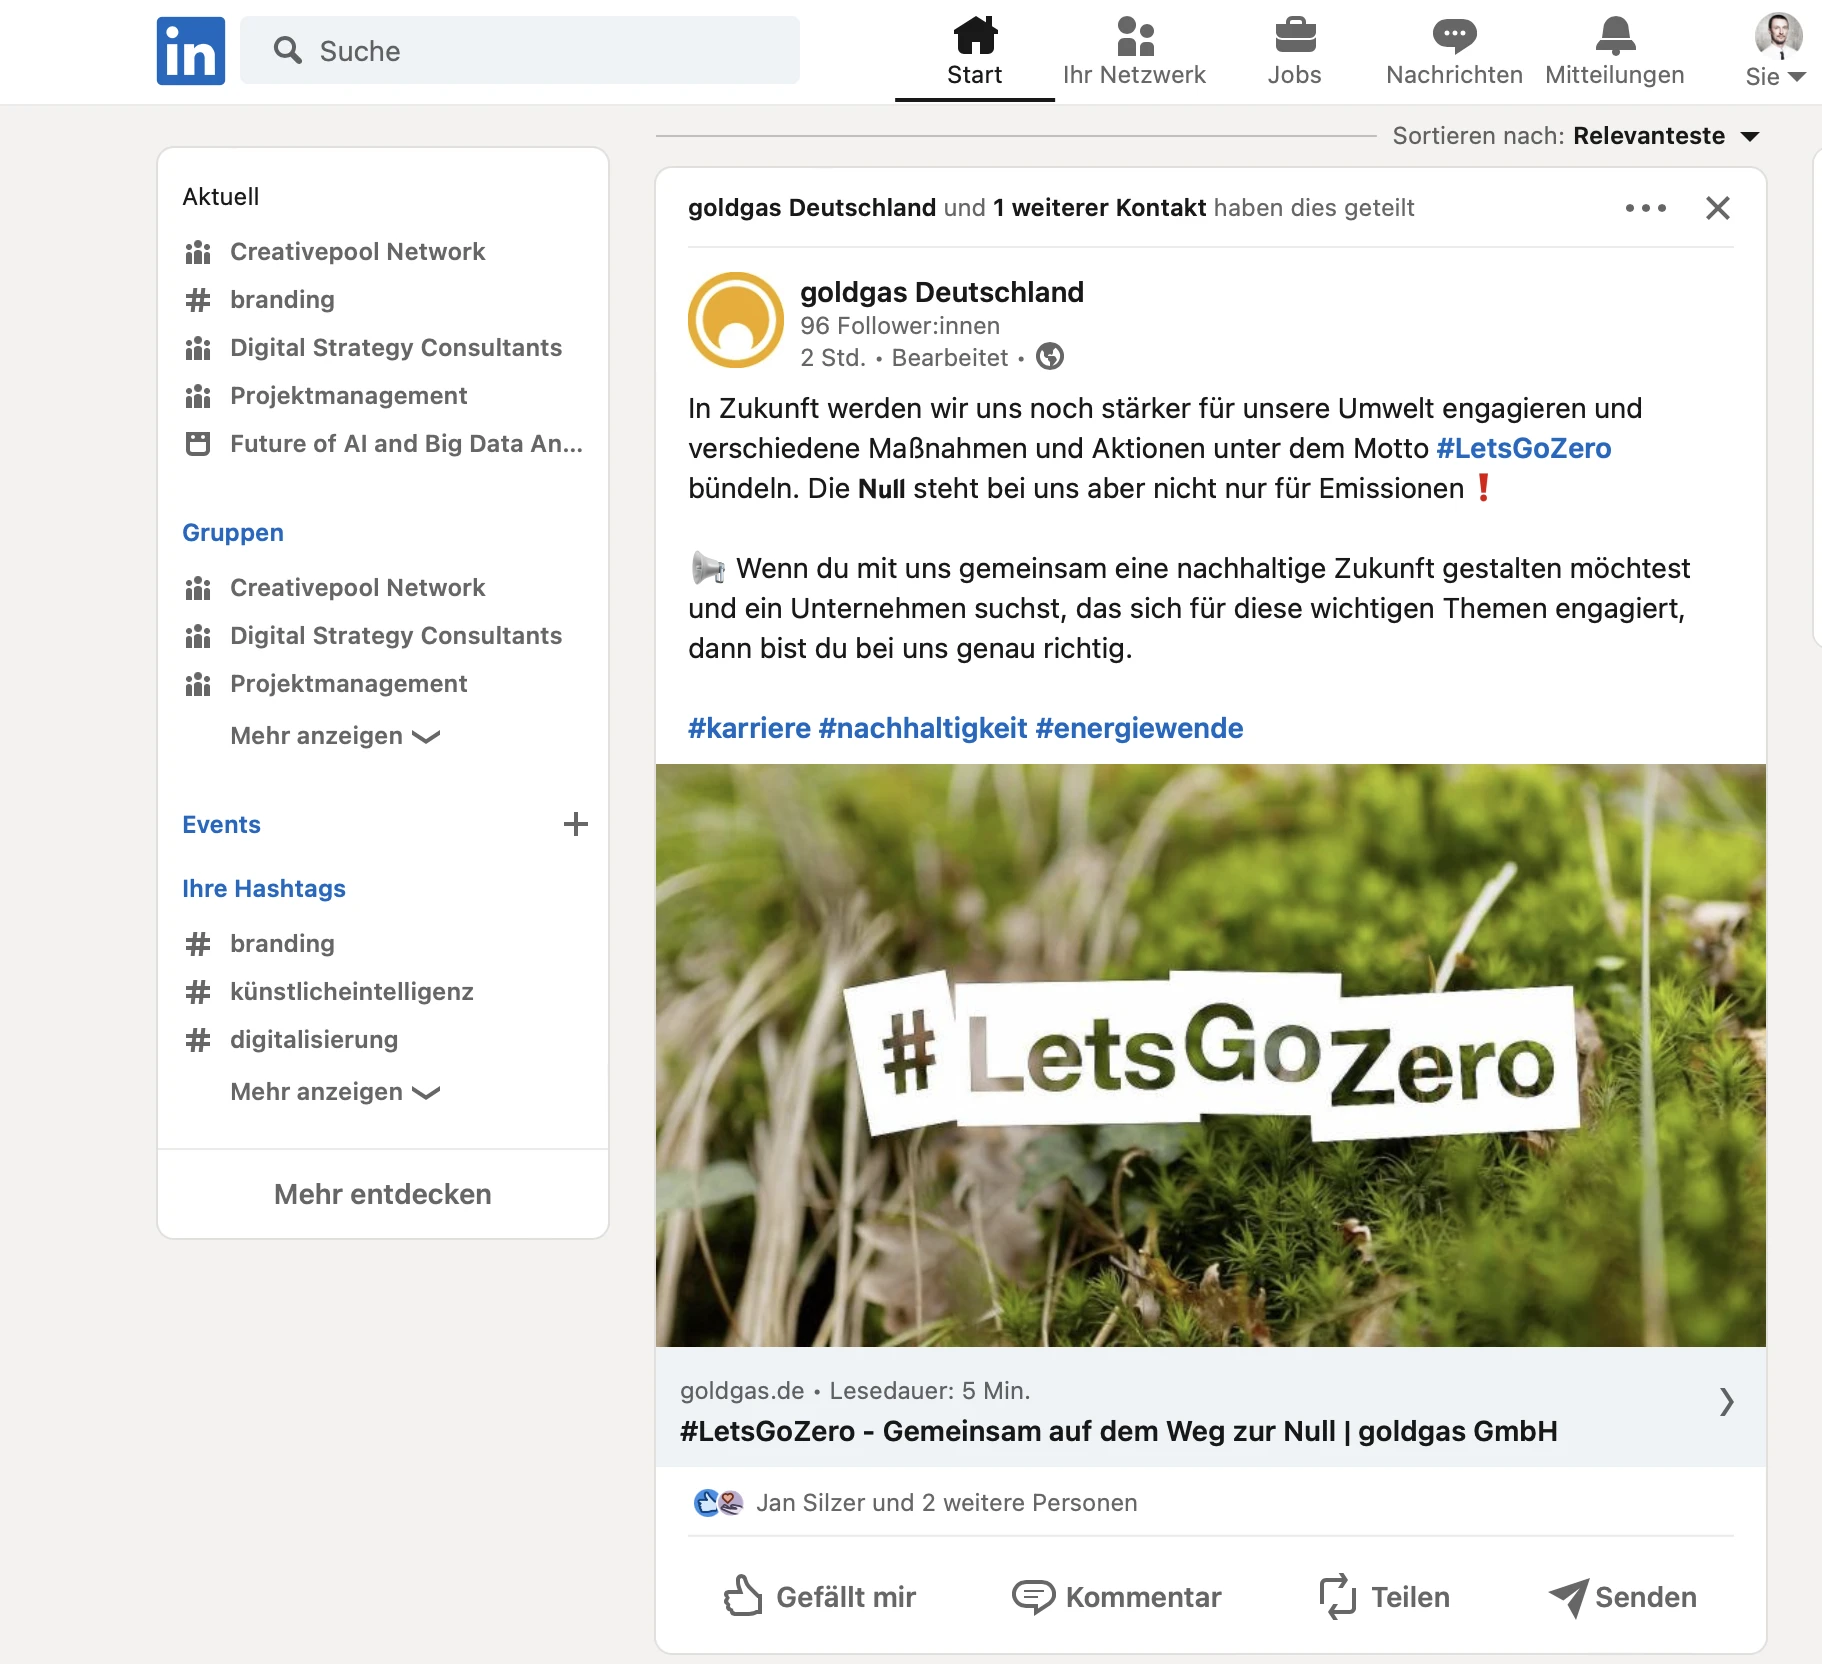This screenshot has height=1664, width=1822.
Task: Click the Mehr entdecken button
Action: (x=382, y=1194)
